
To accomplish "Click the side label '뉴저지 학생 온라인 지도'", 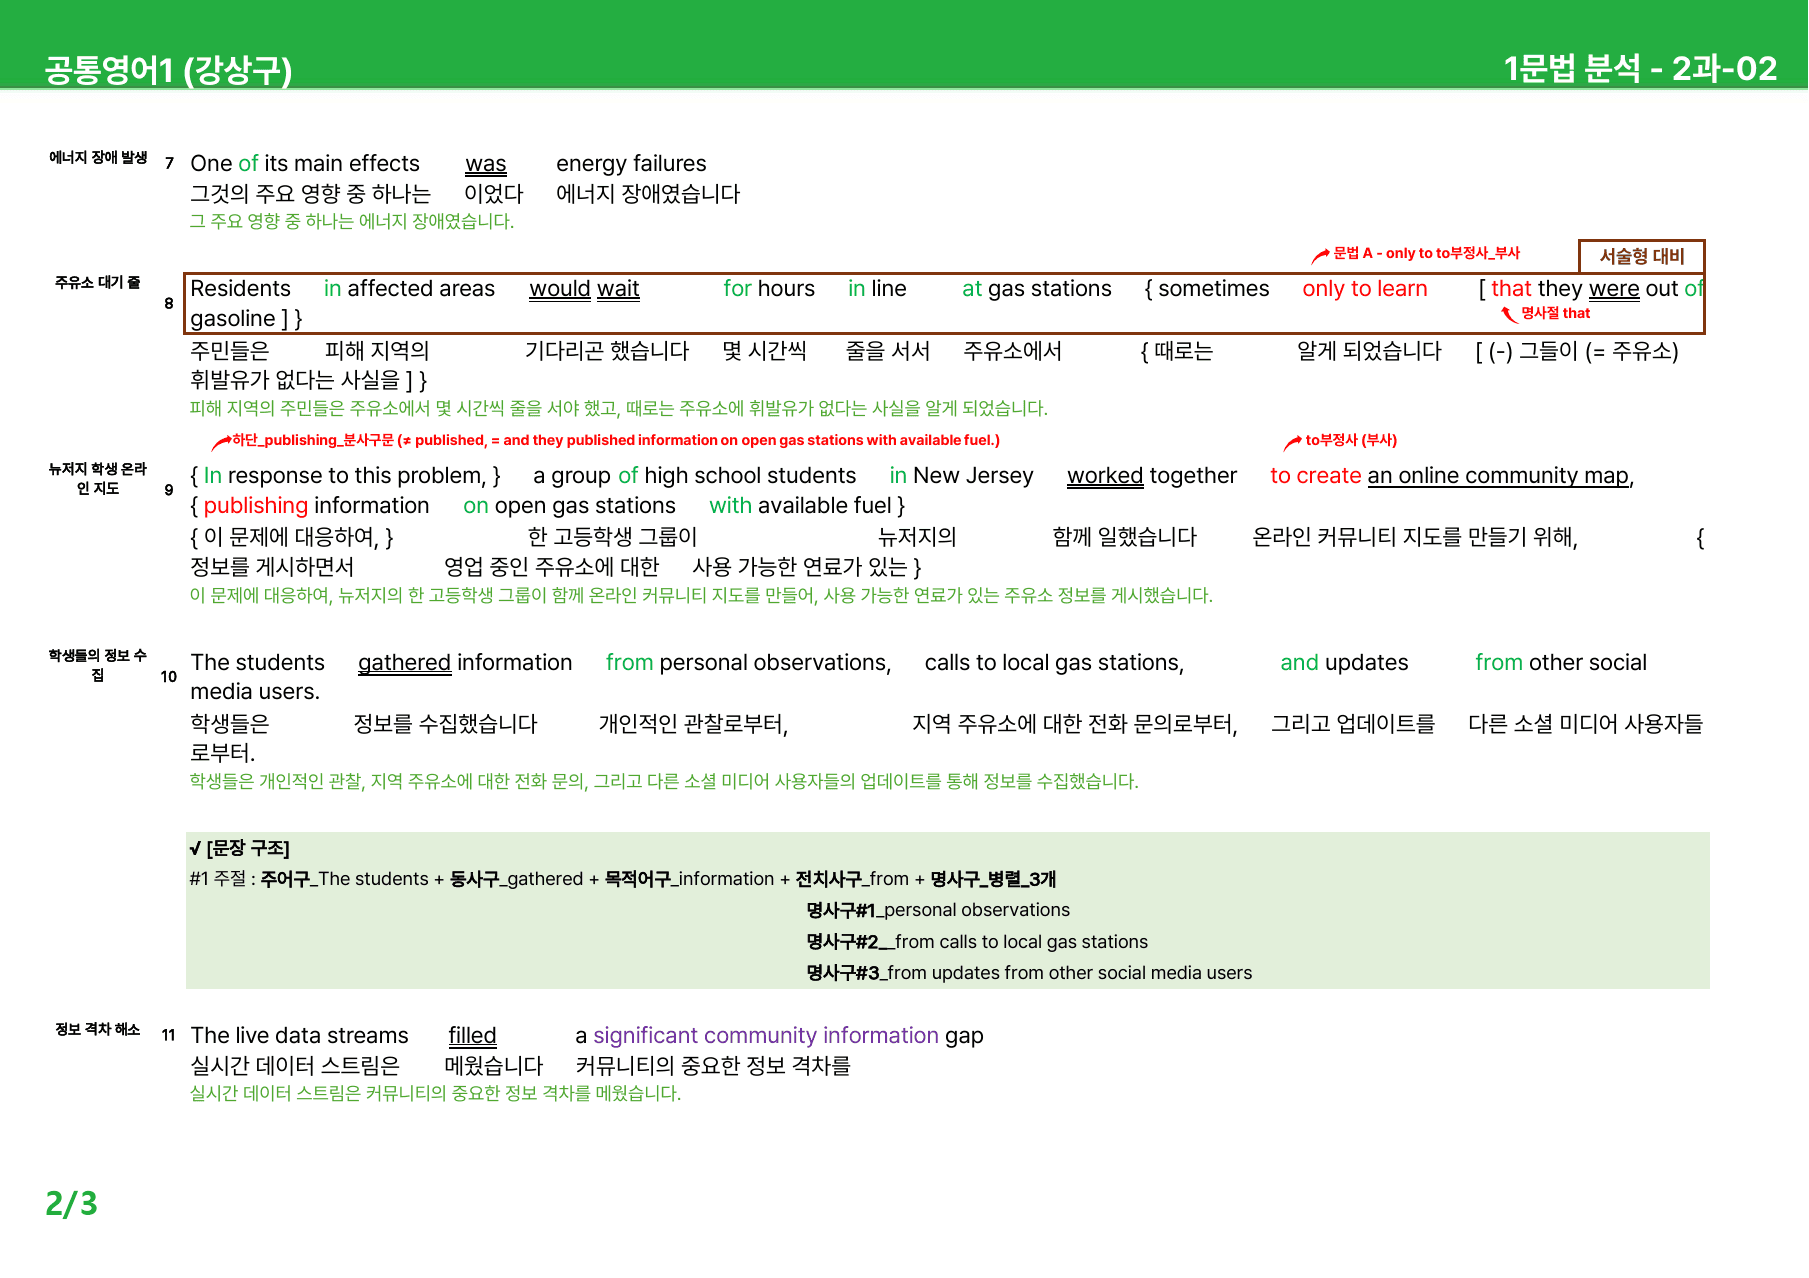I will pyautogui.click(x=98, y=478).
